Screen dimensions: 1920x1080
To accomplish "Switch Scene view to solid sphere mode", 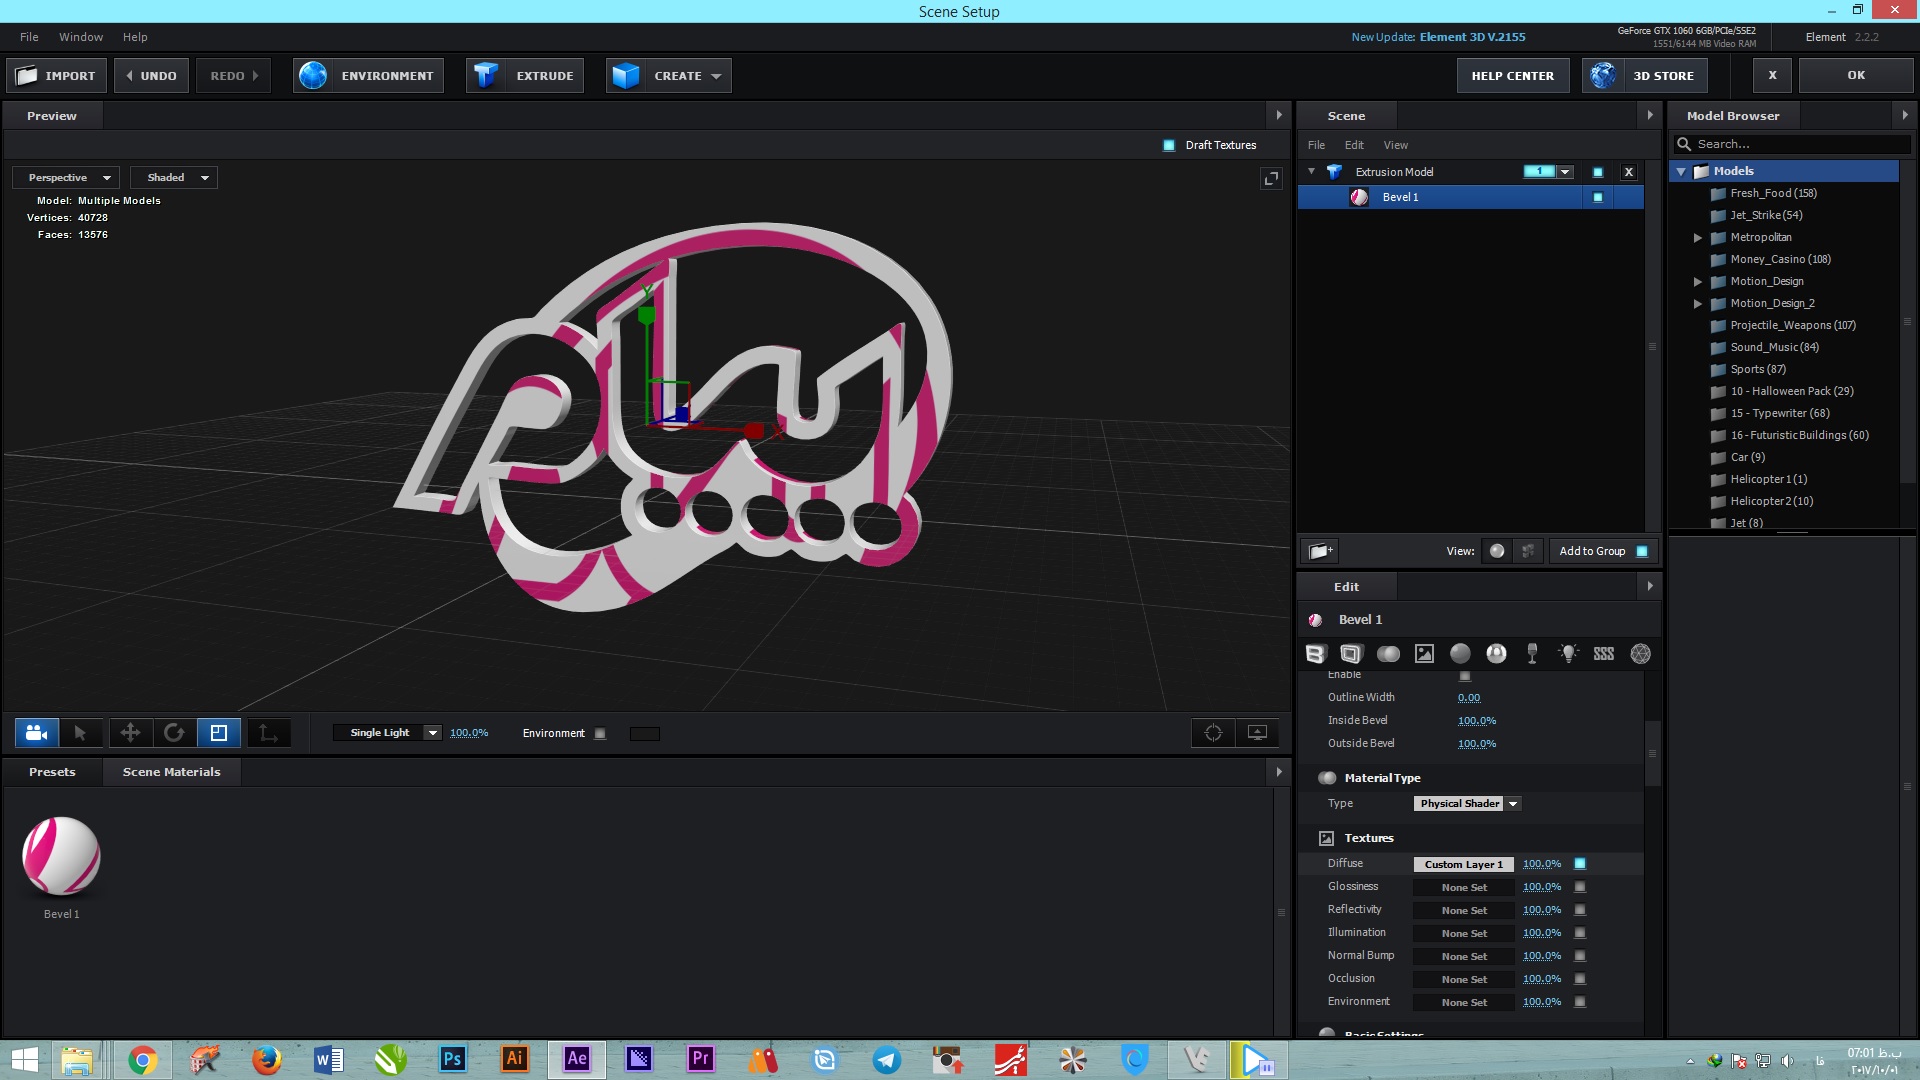I will coord(1497,551).
